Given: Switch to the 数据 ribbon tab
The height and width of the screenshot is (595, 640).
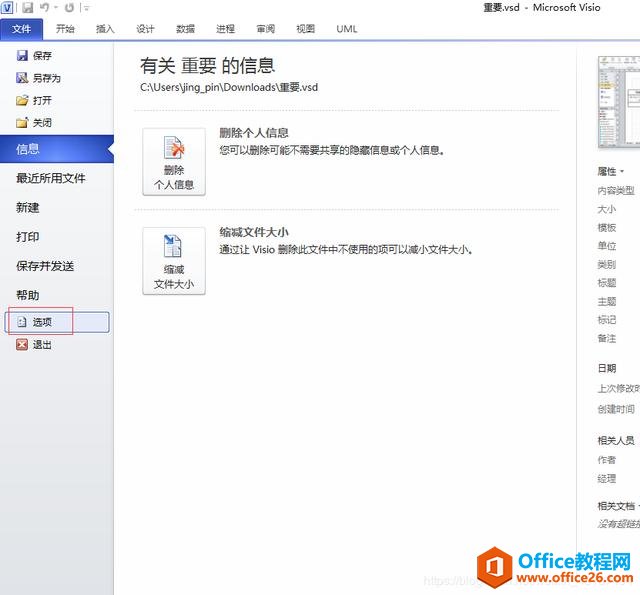Looking at the screenshot, I should point(185,29).
